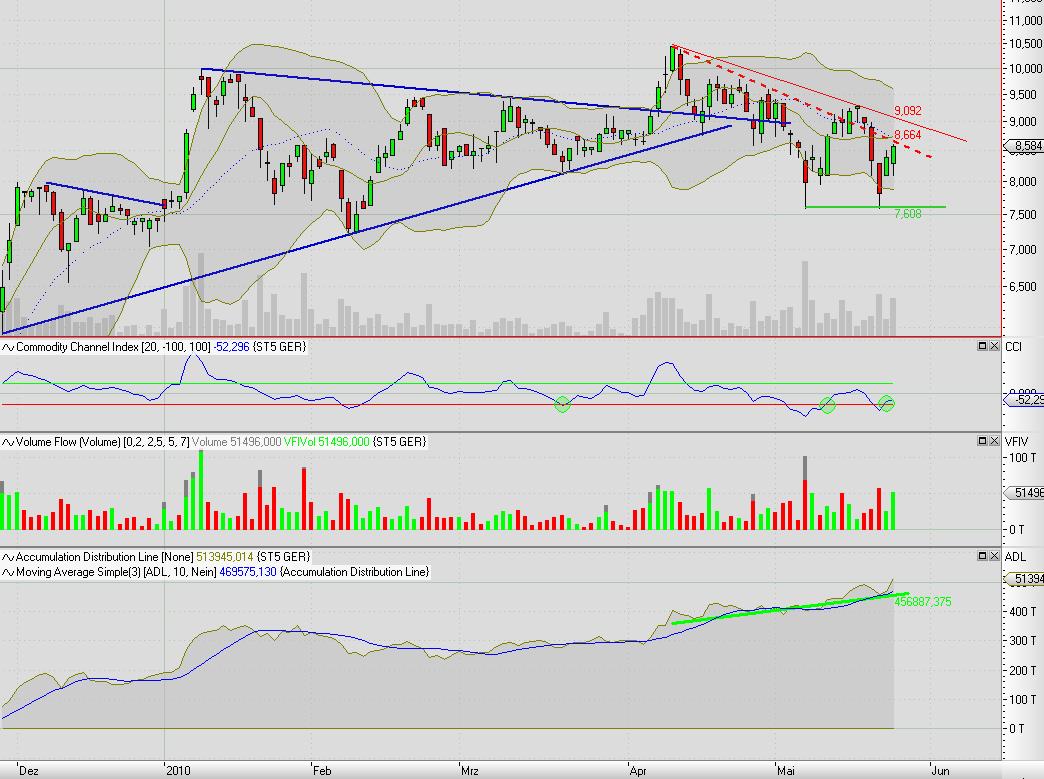Screen dimensions: 1044x779
Task: Close the CCI indicator panel
Action: 994,346
